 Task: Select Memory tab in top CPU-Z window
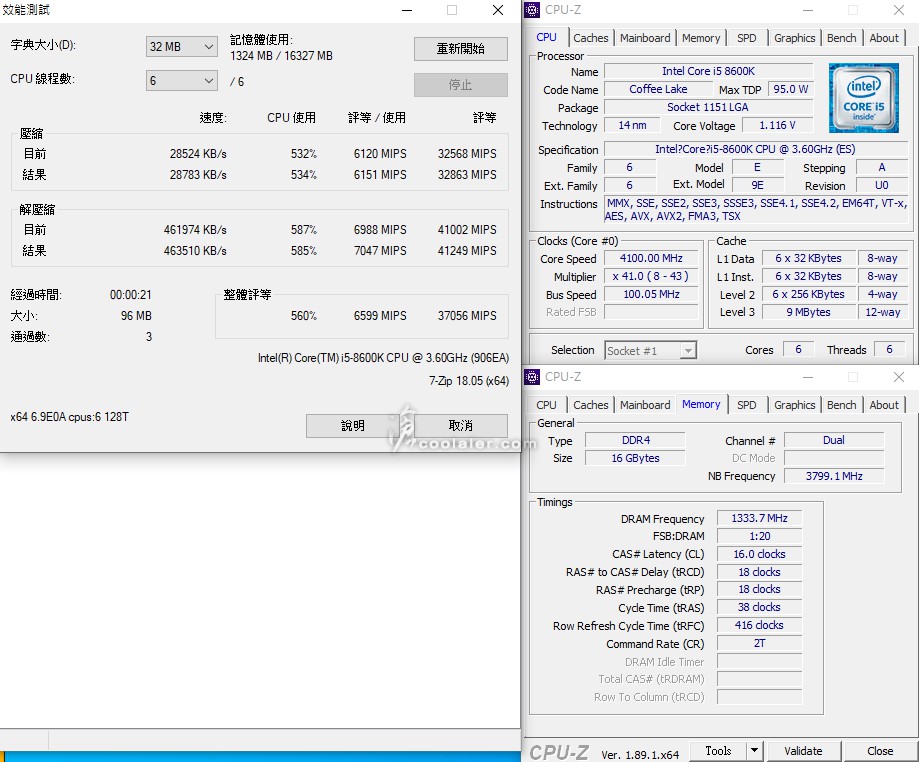tap(701, 38)
